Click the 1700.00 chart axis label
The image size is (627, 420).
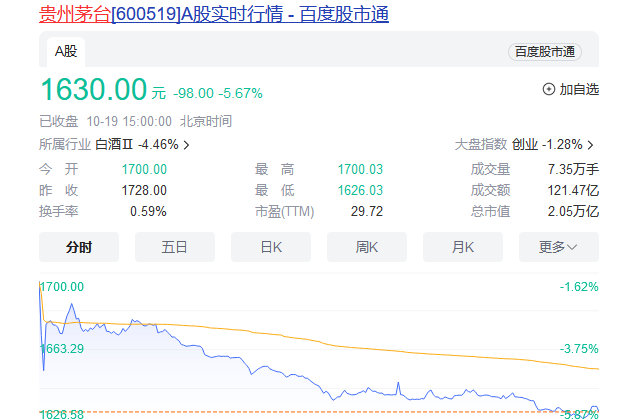tap(62, 287)
